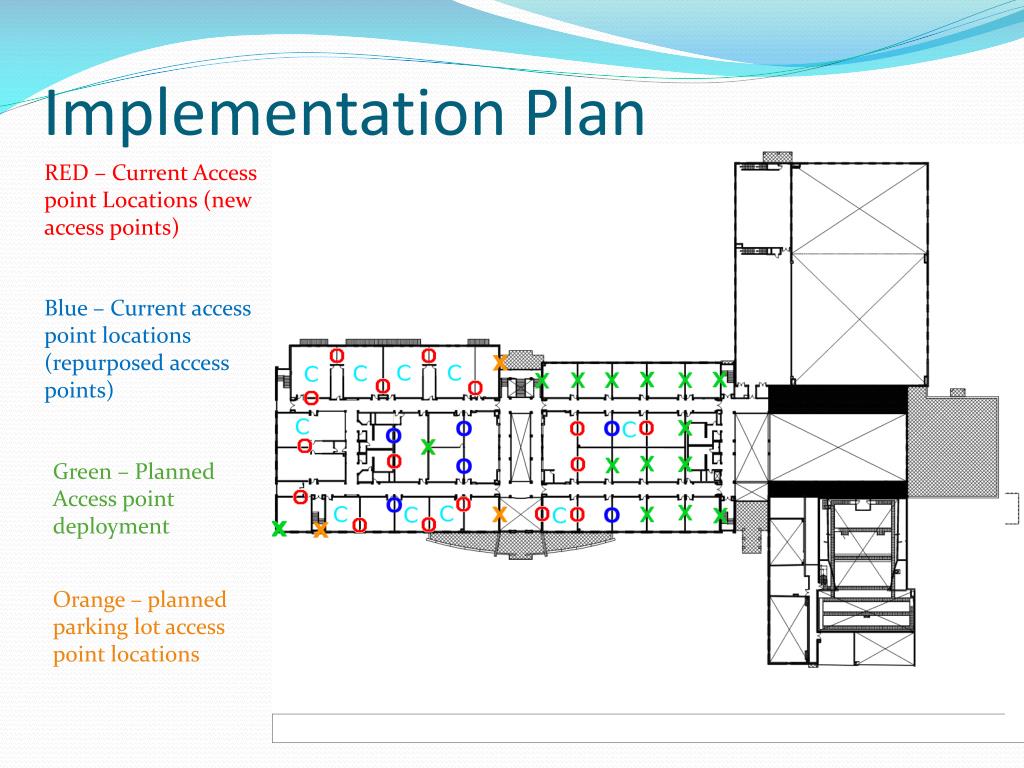Click the blue "repurposed access points" legend paragraph
The width and height of the screenshot is (1024, 768).
(148, 349)
